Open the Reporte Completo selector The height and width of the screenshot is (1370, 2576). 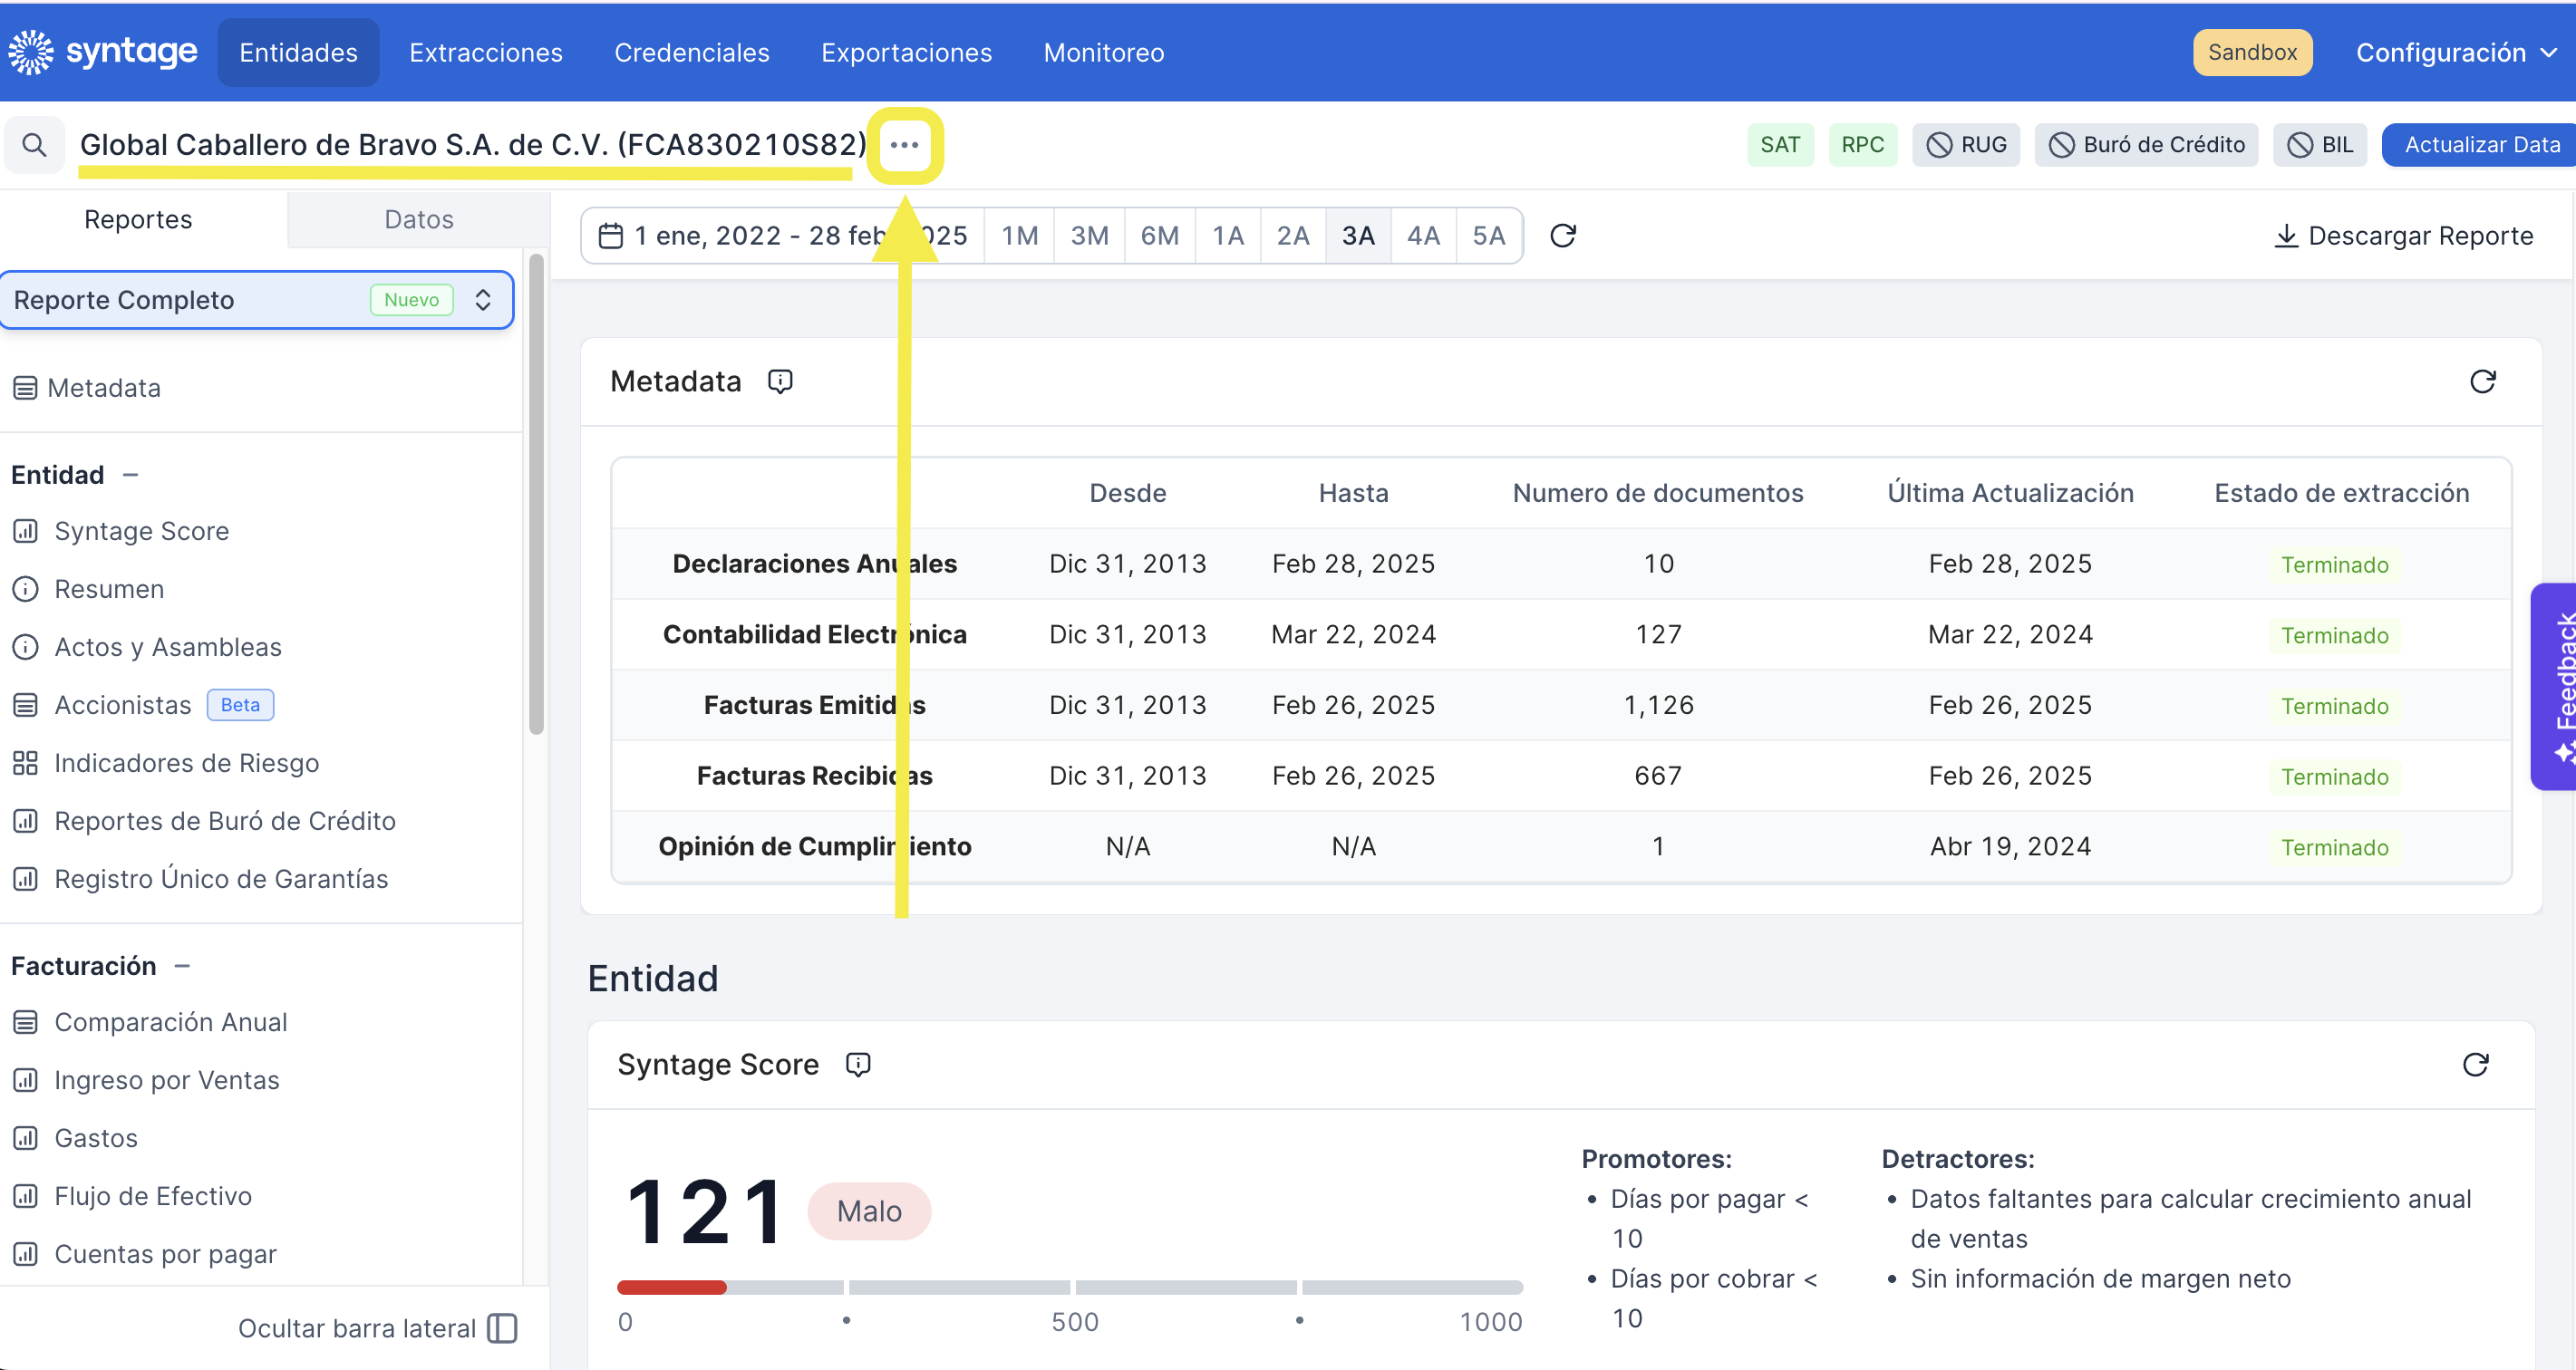[257, 300]
